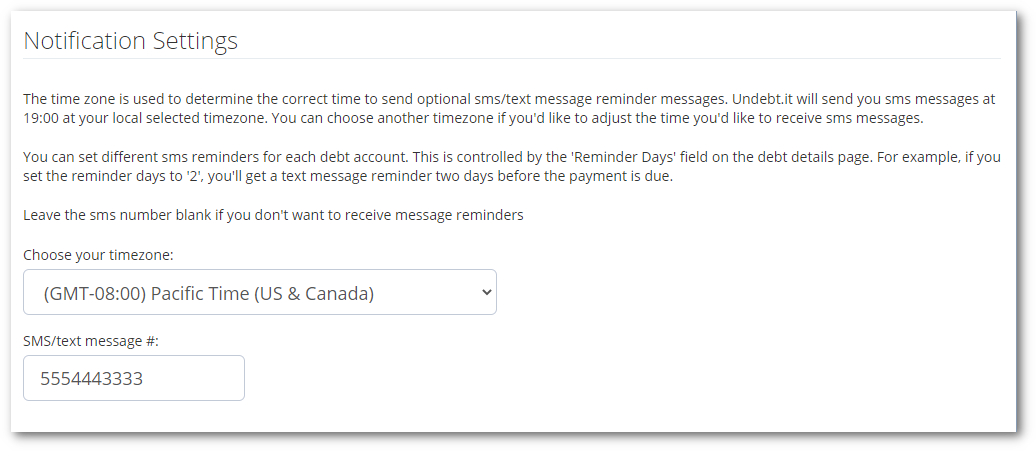Open the Choose your timezone dropdown

pos(260,292)
